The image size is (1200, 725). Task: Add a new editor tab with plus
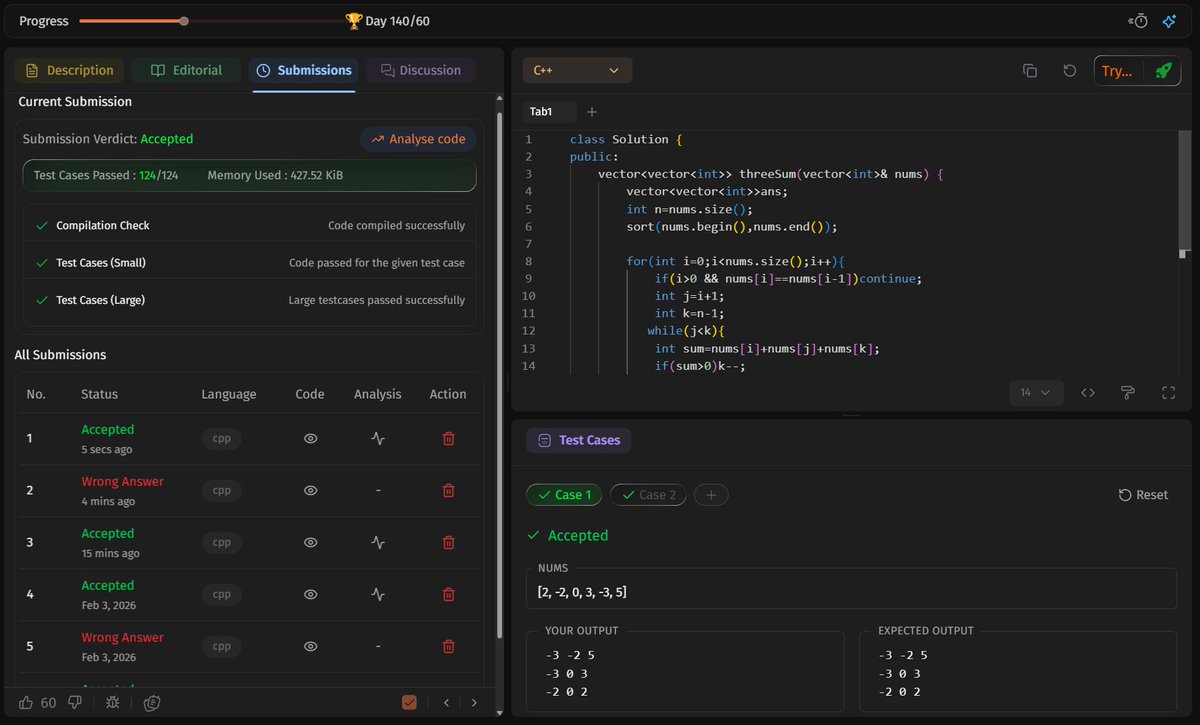(592, 112)
